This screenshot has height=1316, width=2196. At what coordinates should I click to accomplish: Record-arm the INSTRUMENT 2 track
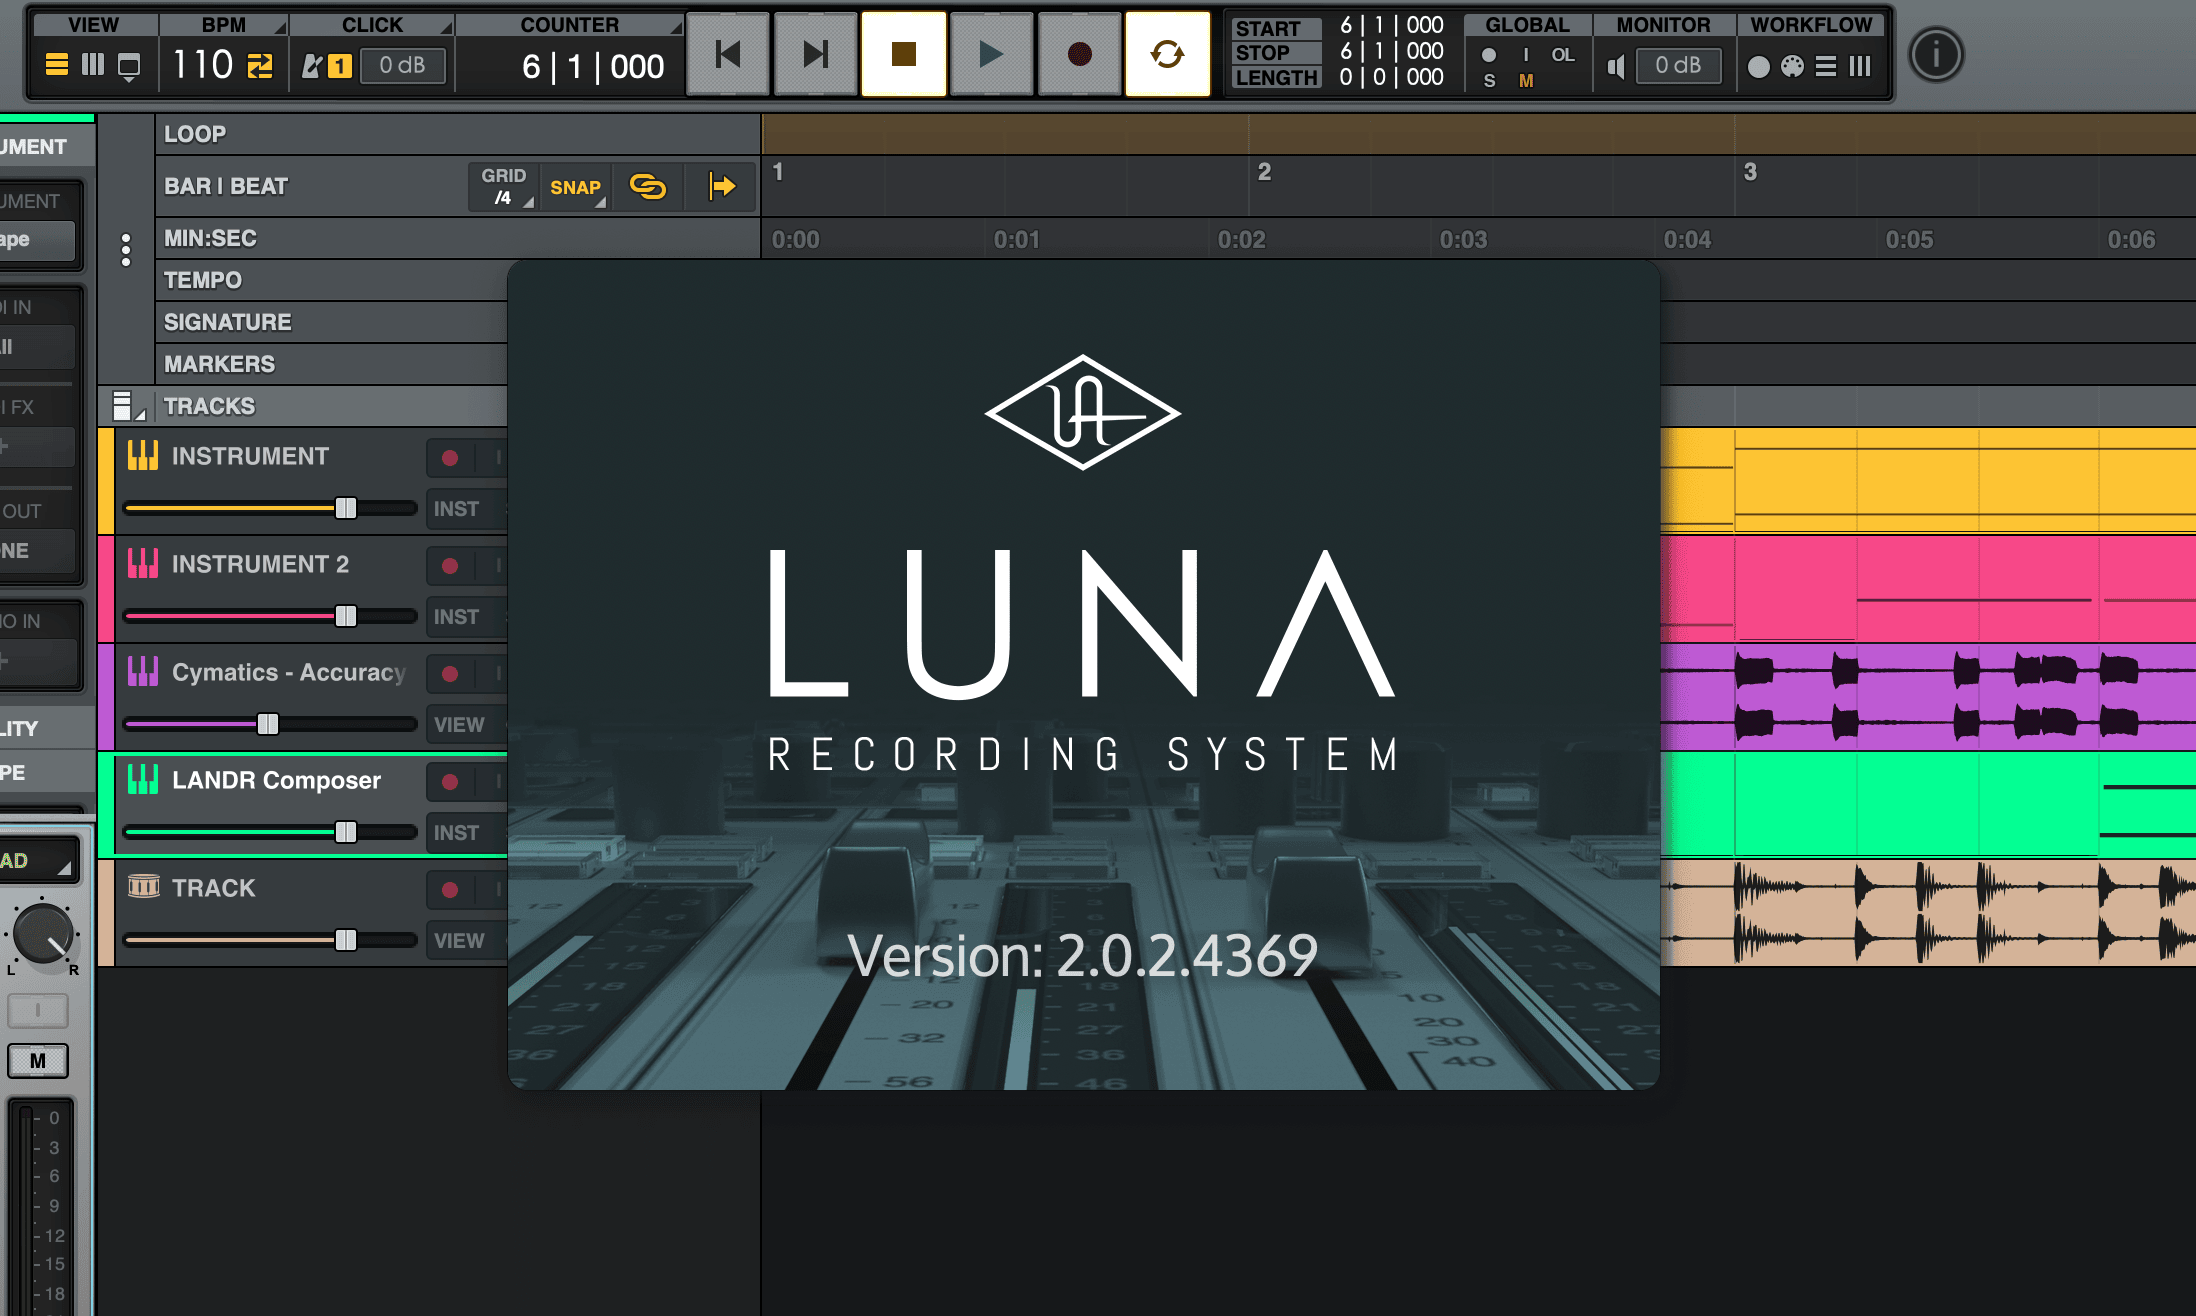450,566
